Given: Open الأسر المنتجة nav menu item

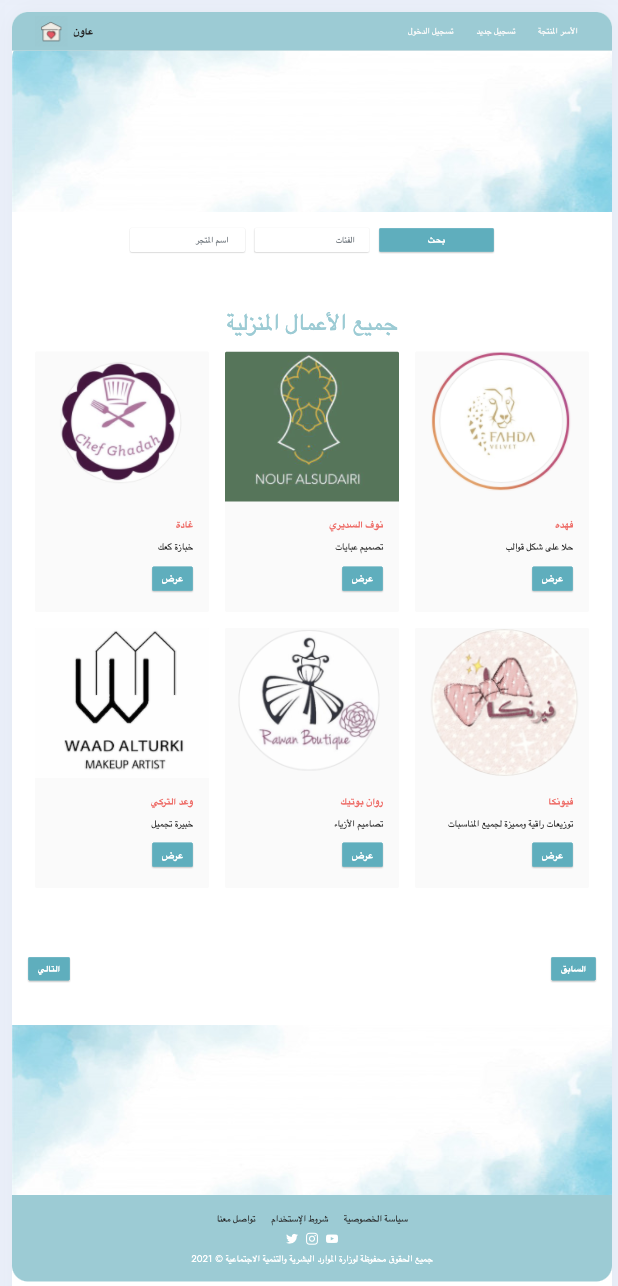Looking at the screenshot, I should (x=557, y=32).
